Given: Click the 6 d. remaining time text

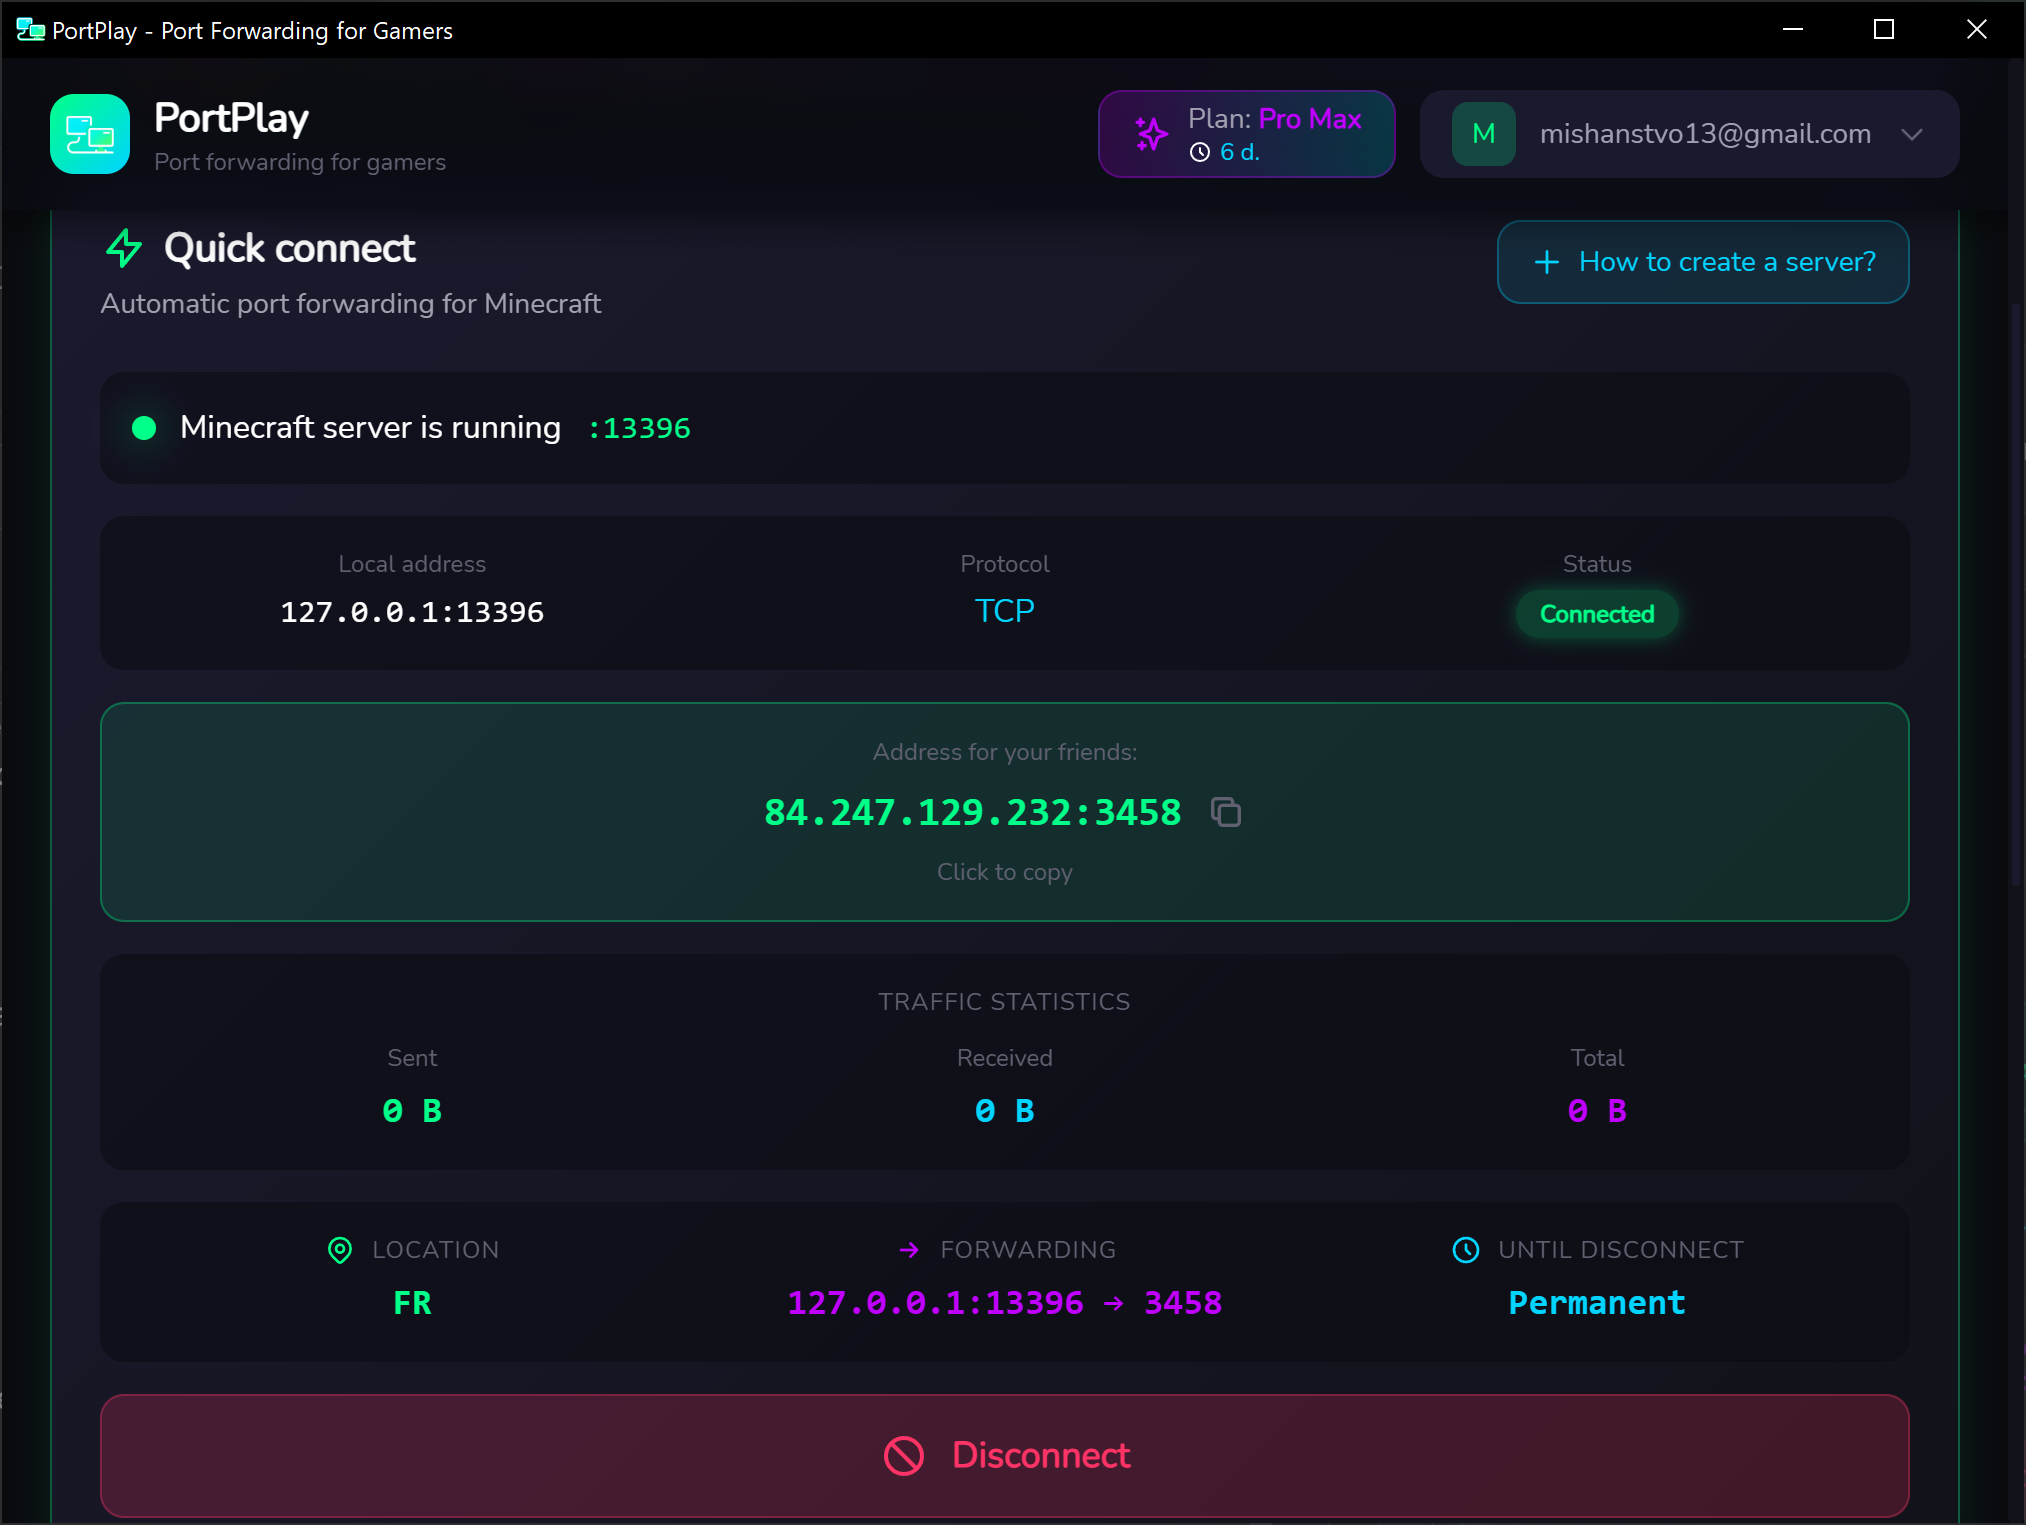Looking at the screenshot, I should click(1240, 152).
